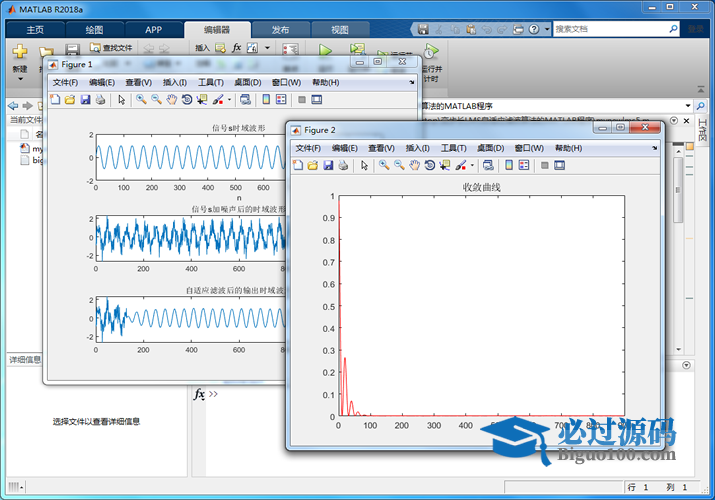
Task: Toggle Insert Colorbar in Figure 1 toolbar
Action: pos(266,99)
